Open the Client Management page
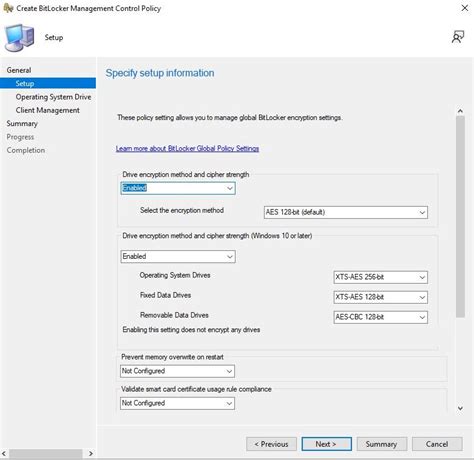The height and width of the screenshot is (460, 474). [48, 110]
